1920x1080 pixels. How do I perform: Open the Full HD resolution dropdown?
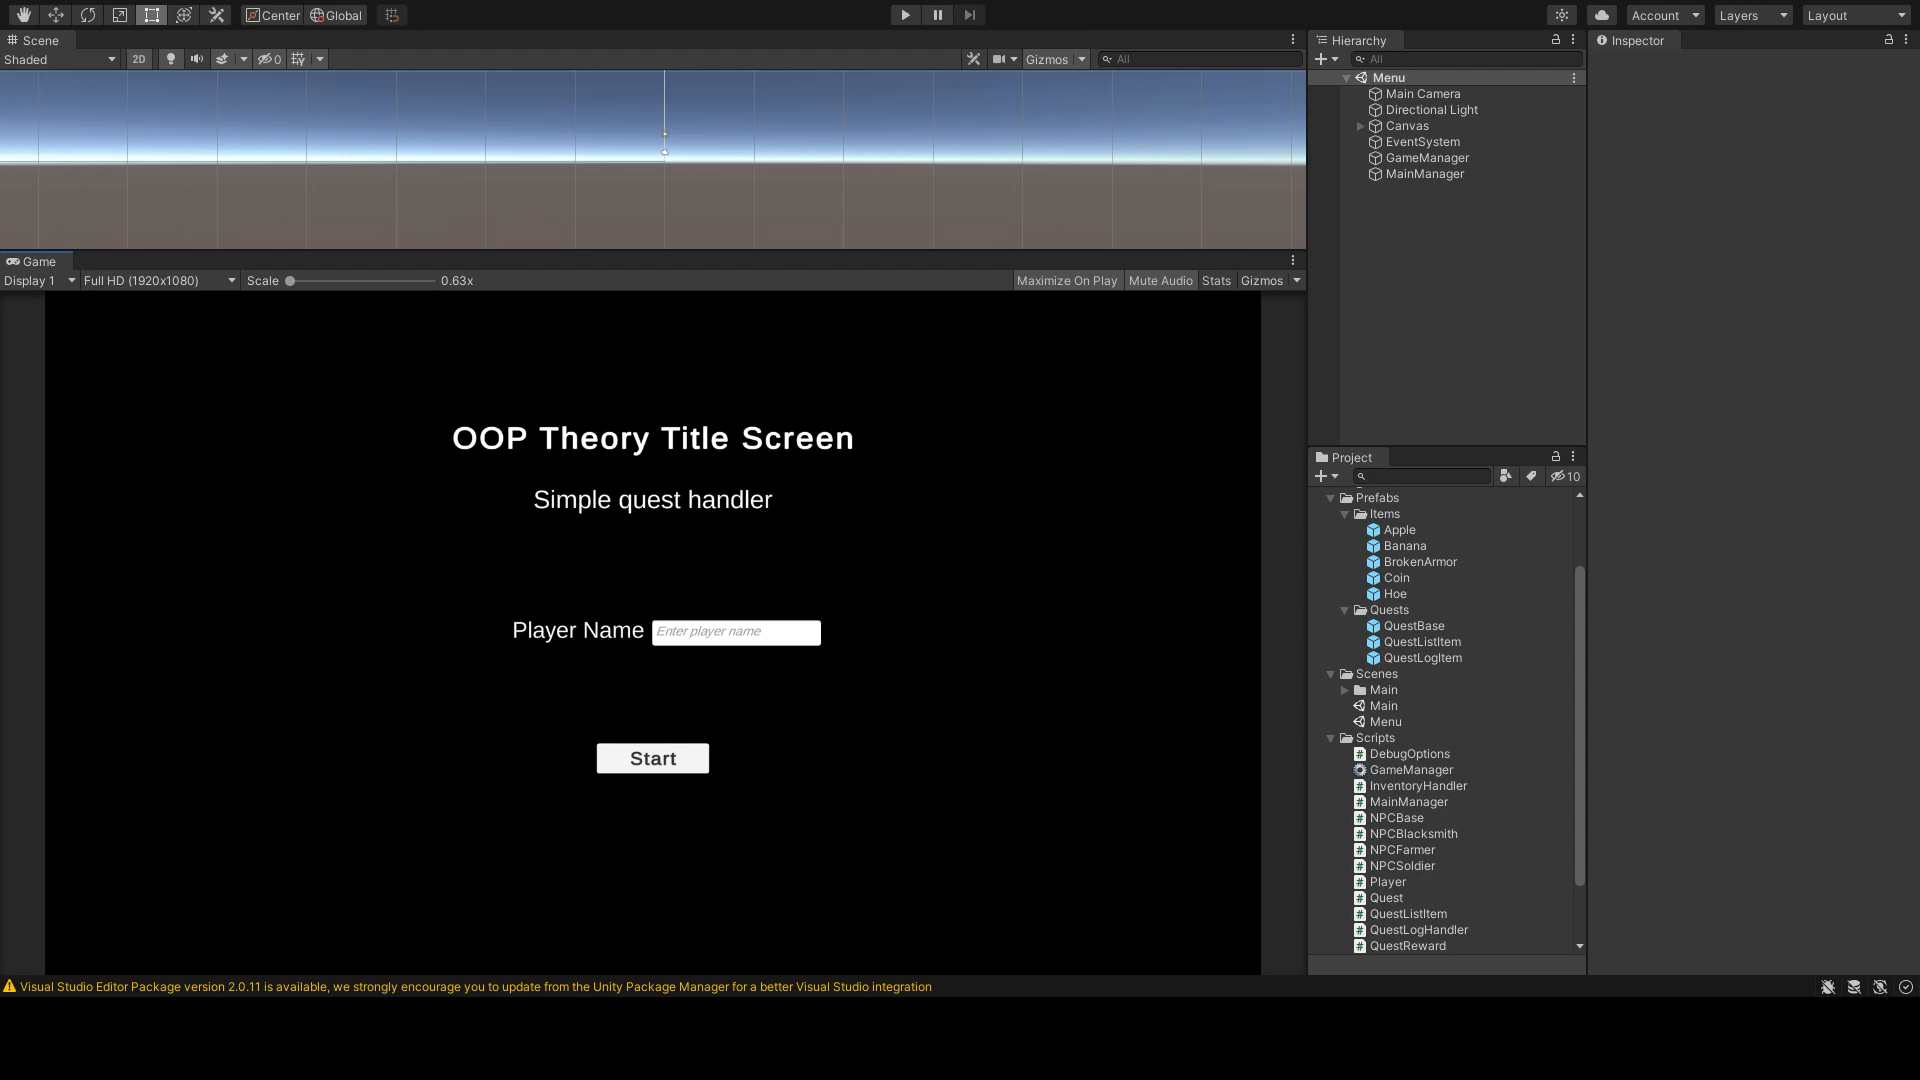point(159,281)
